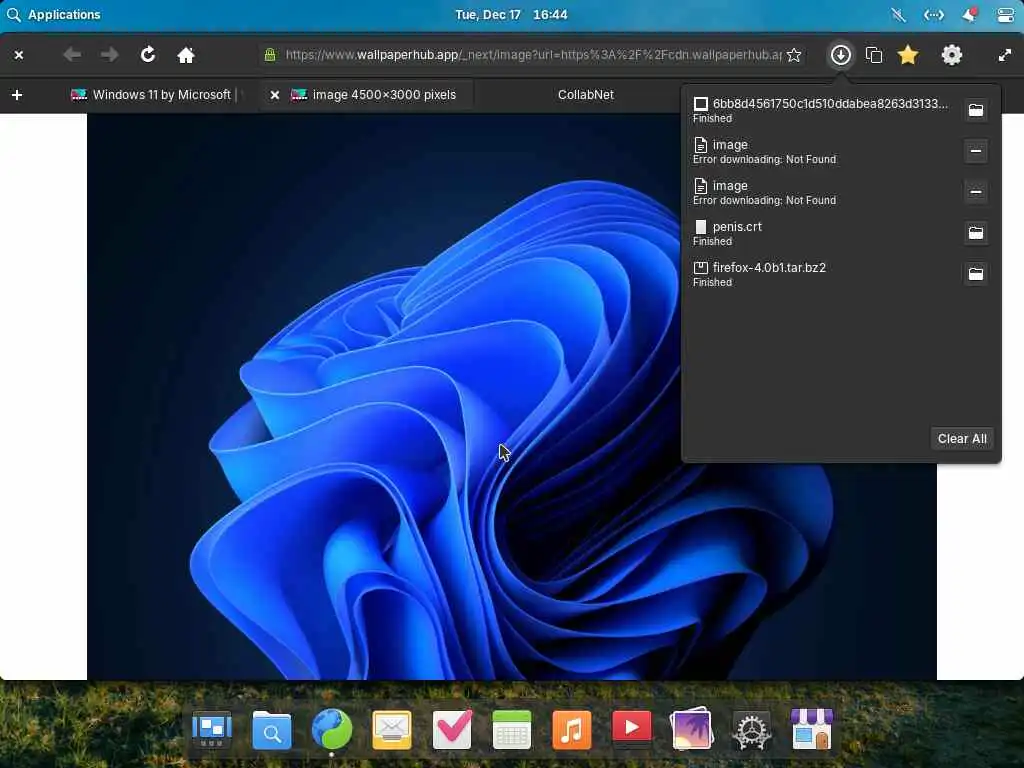Click the web browser globe dock icon
This screenshot has width=1024, height=768.
332,729
